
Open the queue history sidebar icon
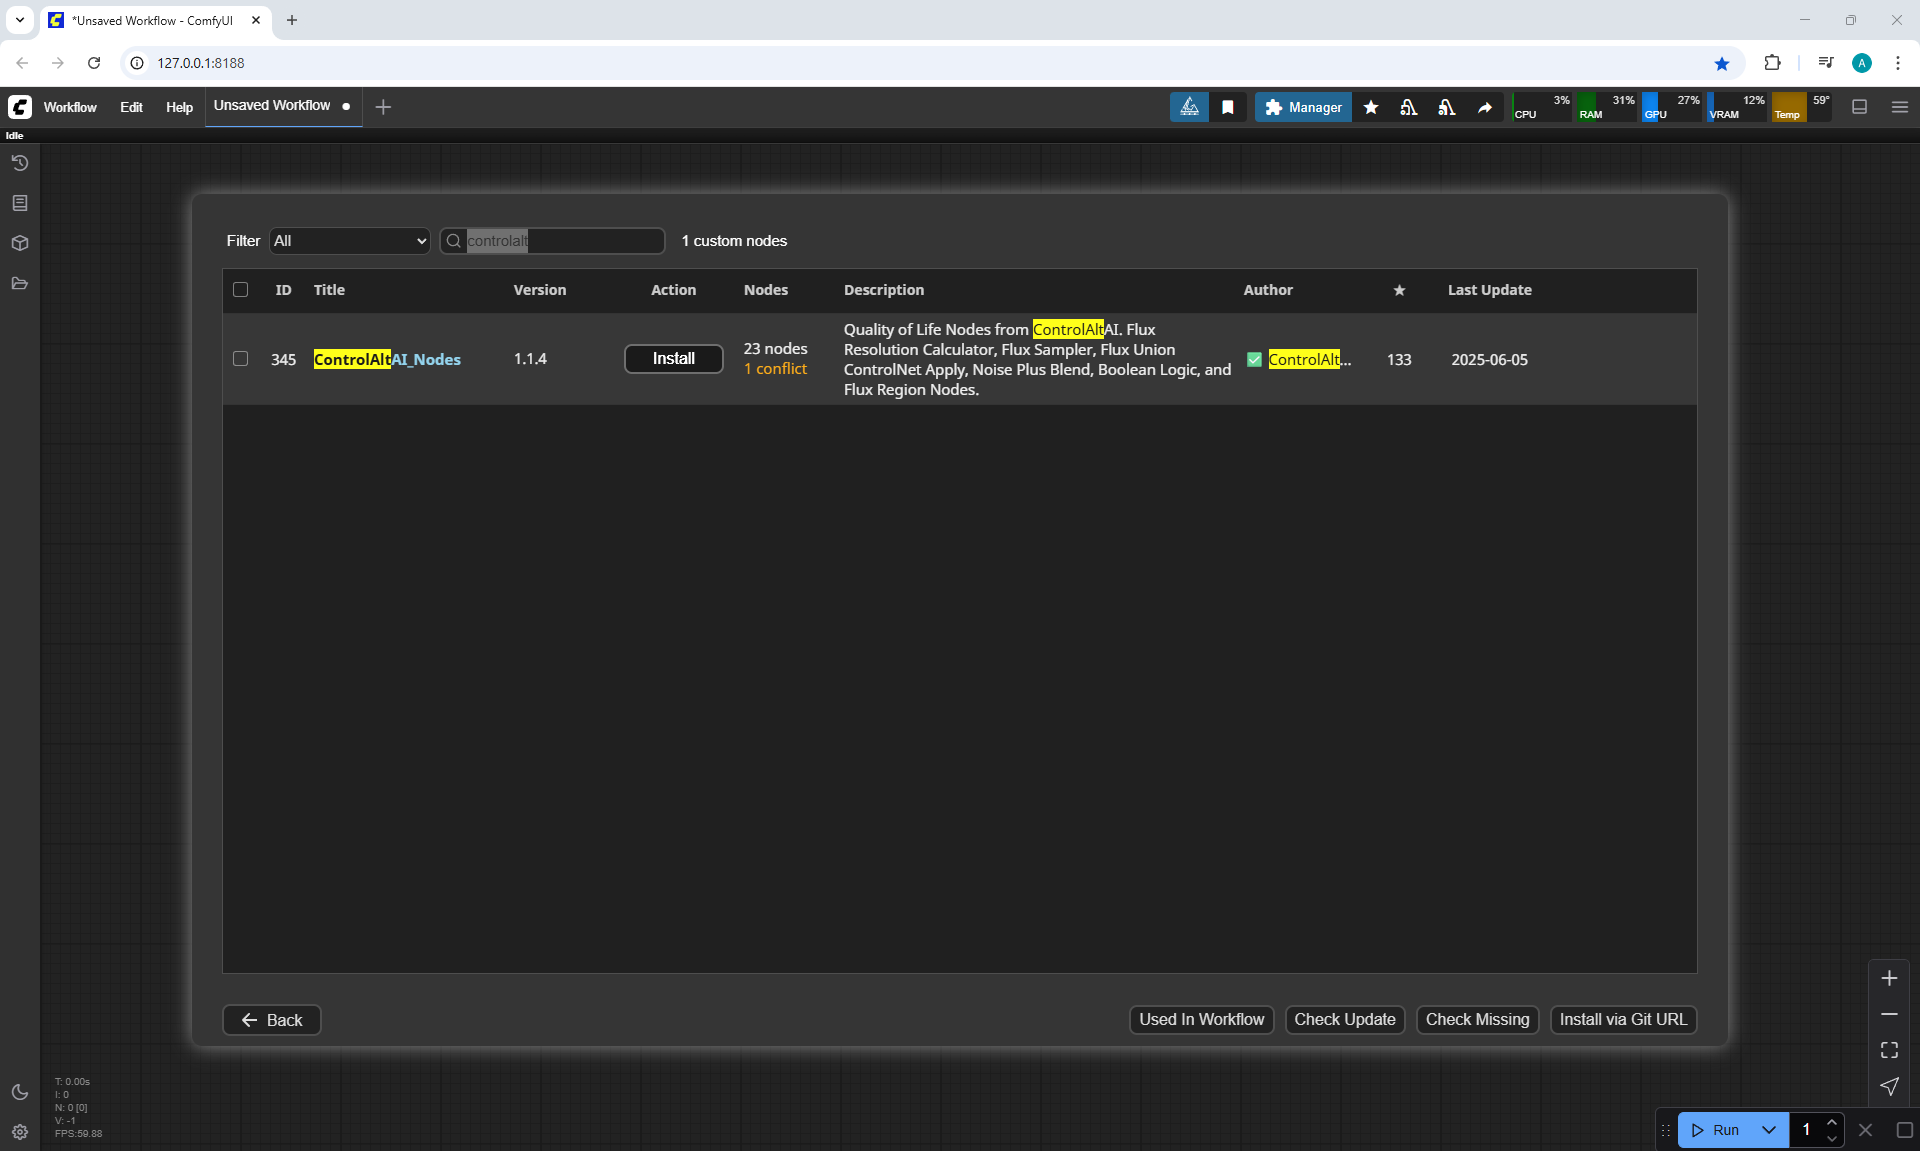click(19, 163)
